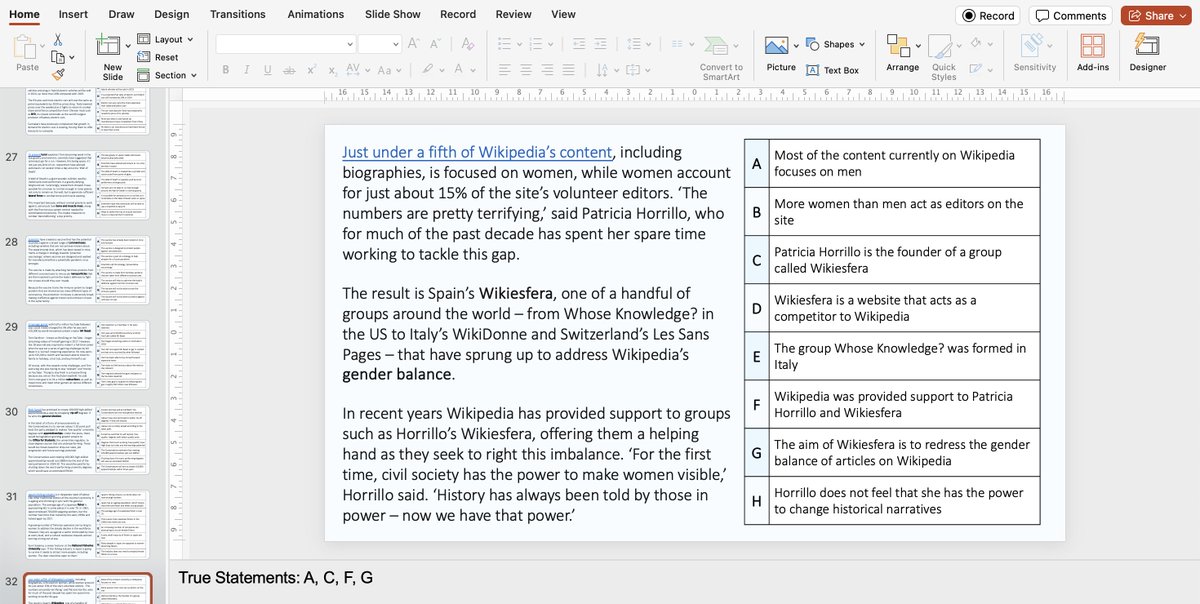Select slide 31 thumbnail

[88, 524]
